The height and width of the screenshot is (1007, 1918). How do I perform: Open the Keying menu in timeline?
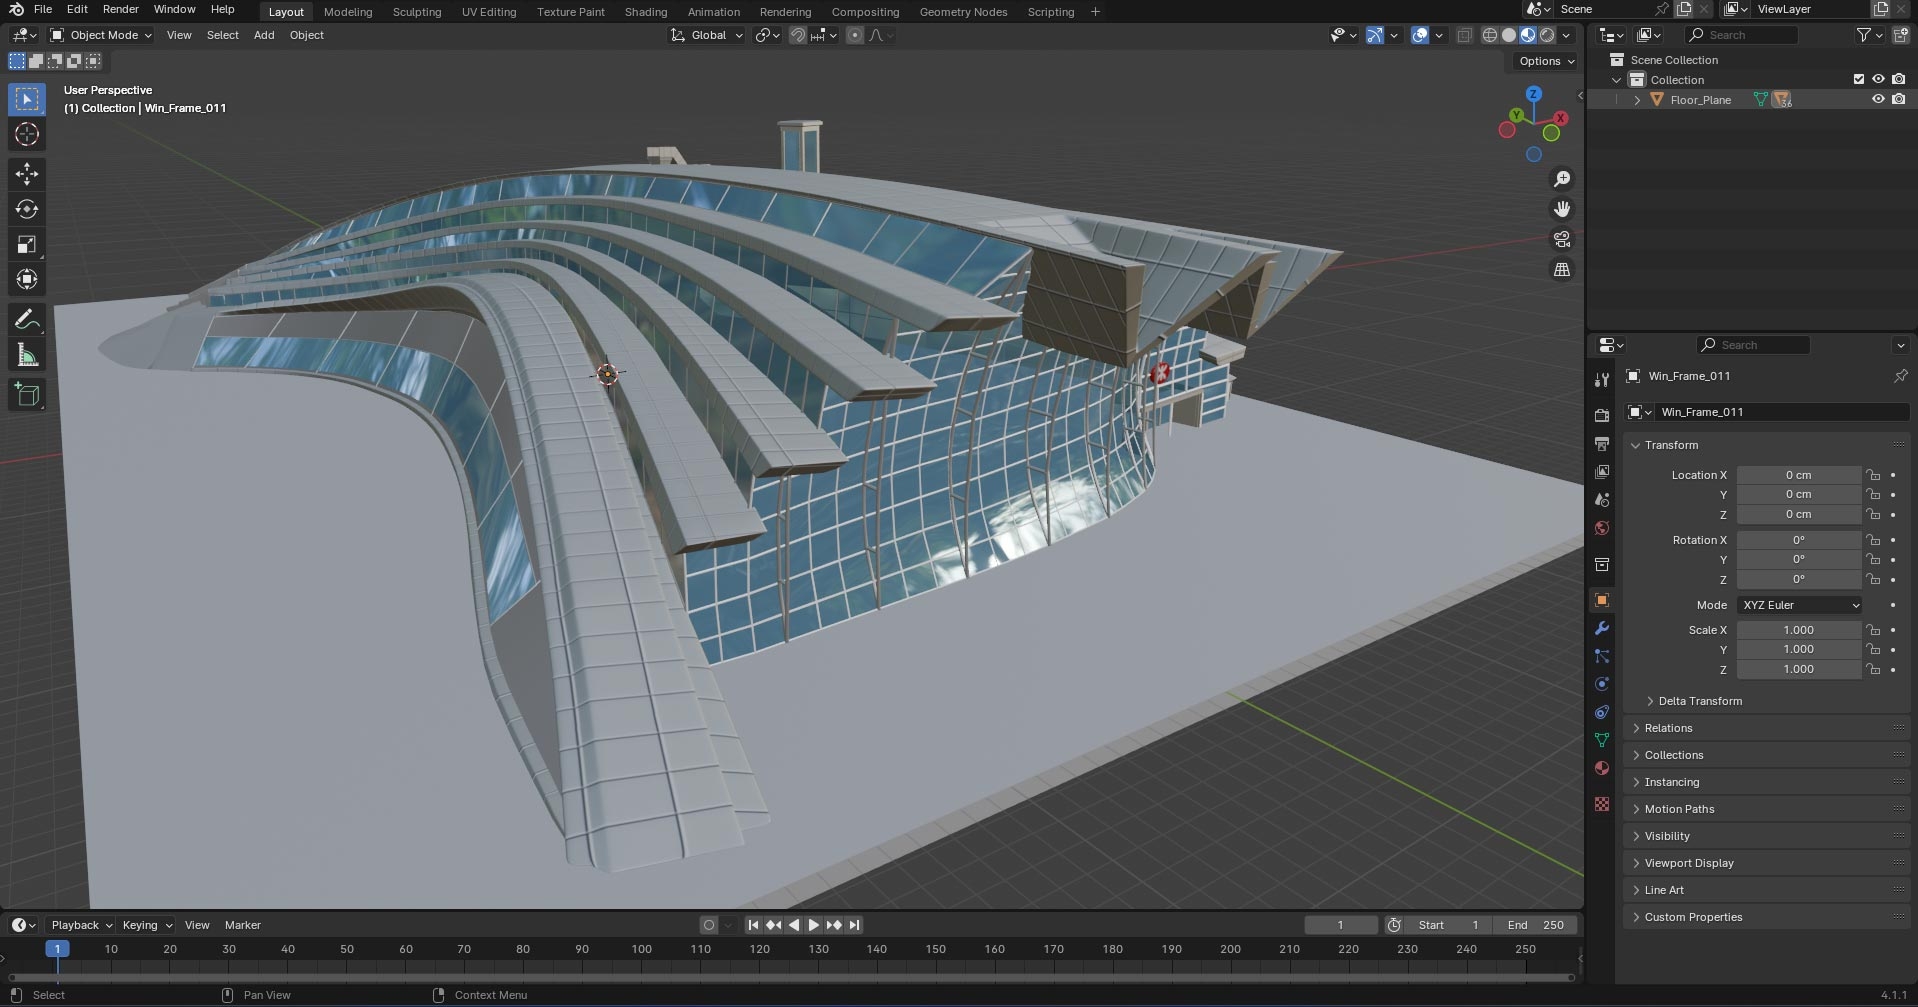[146, 925]
